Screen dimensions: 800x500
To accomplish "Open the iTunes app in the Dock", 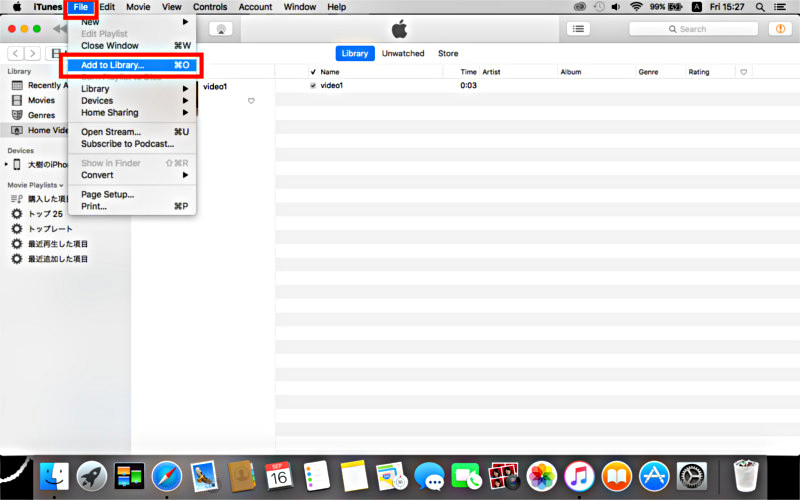I will coord(579,475).
